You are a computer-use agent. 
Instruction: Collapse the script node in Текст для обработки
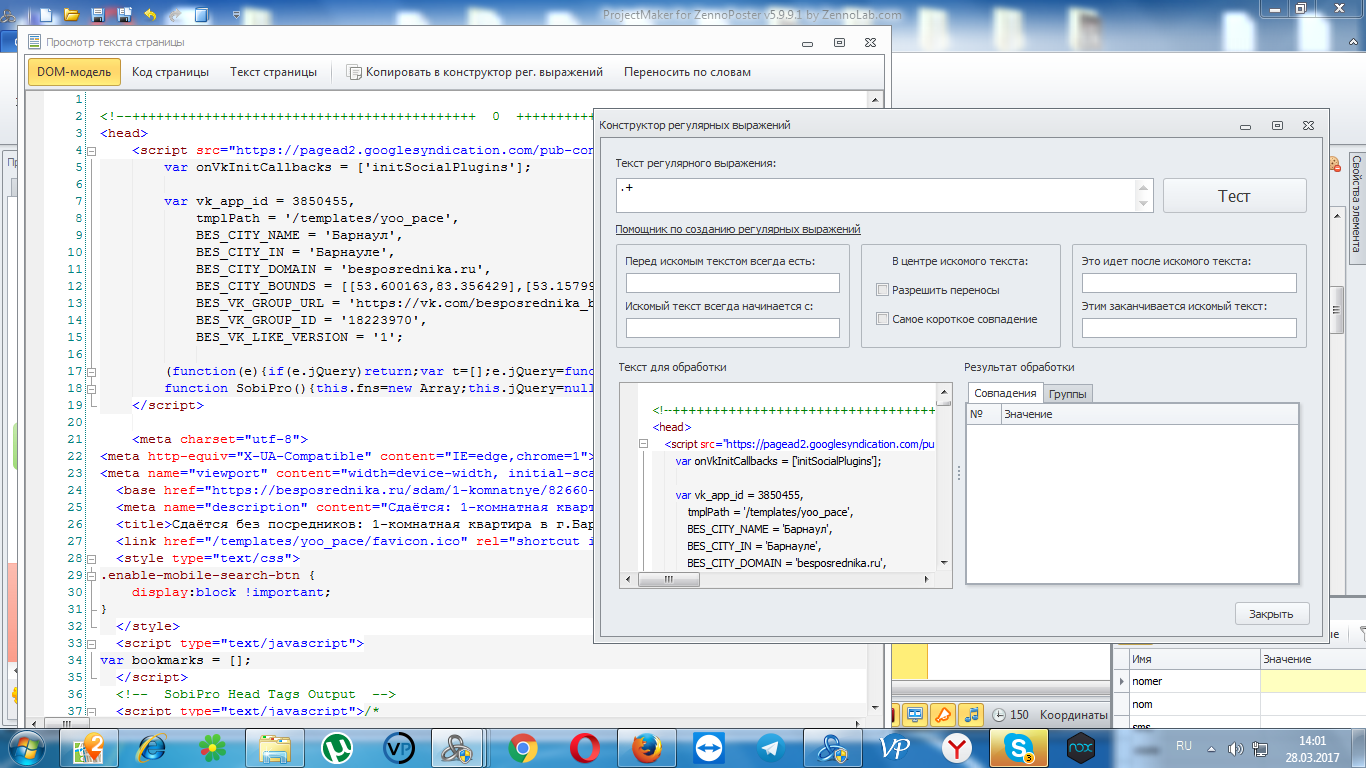coord(642,444)
